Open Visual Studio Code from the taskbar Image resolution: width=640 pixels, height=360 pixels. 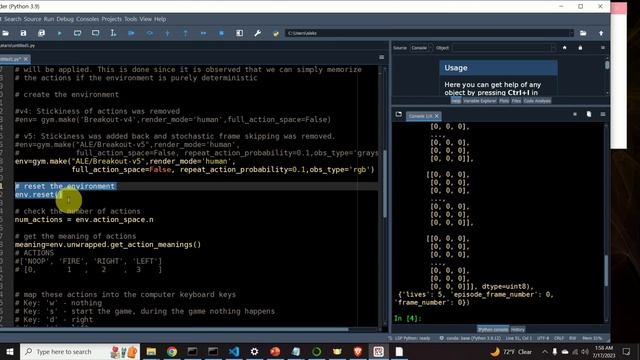(x=234, y=351)
